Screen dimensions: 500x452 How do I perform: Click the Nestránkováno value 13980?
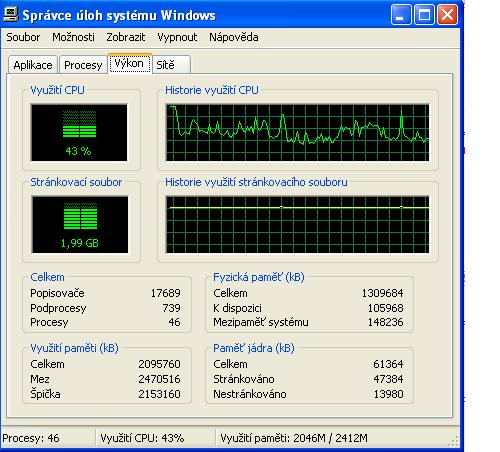click(x=388, y=394)
